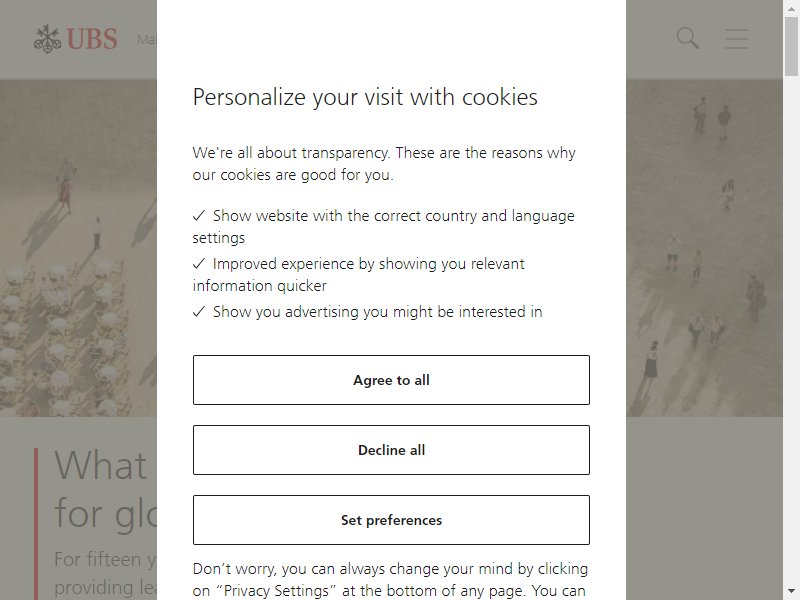Viewport: 800px width, 600px height.
Task: Accept cookies with Agree to all
Action: click(391, 380)
